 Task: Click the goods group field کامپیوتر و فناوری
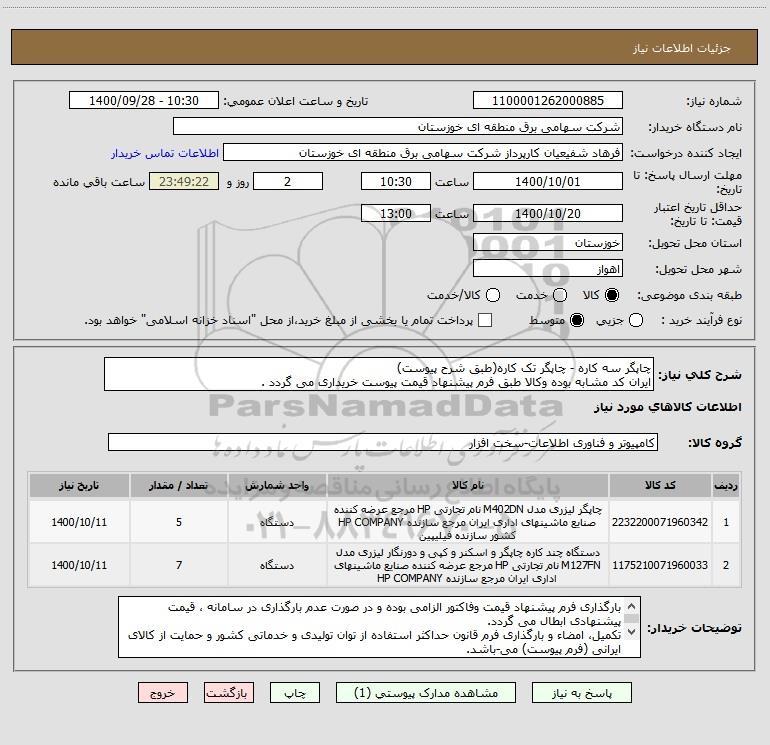(383, 442)
